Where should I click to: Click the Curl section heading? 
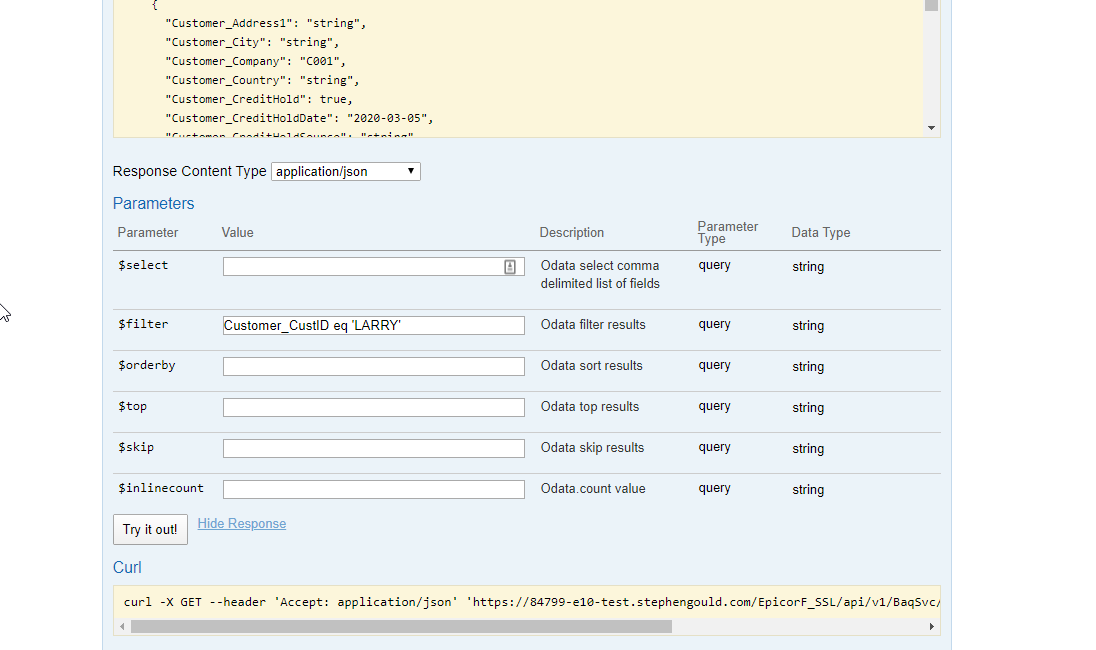(x=127, y=568)
